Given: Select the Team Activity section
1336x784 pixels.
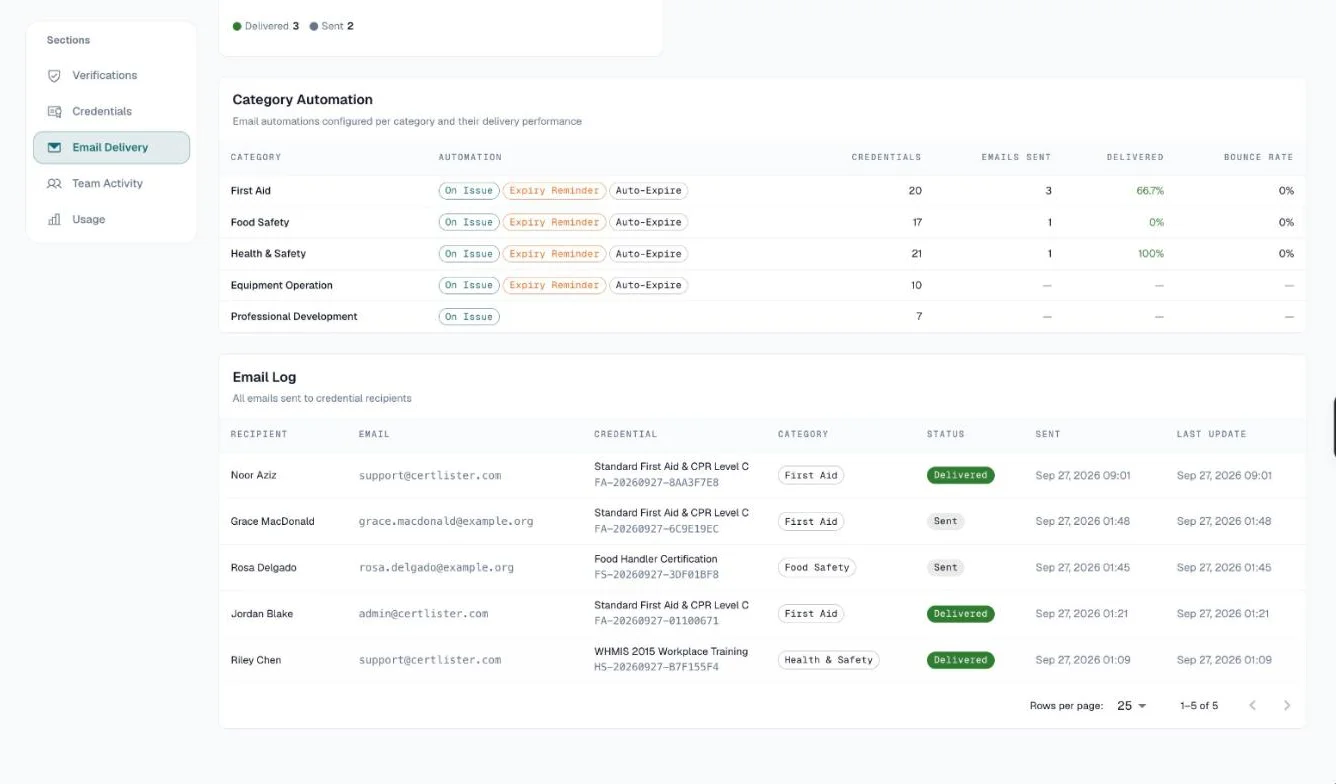Looking at the screenshot, I should (x=111, y=183).
